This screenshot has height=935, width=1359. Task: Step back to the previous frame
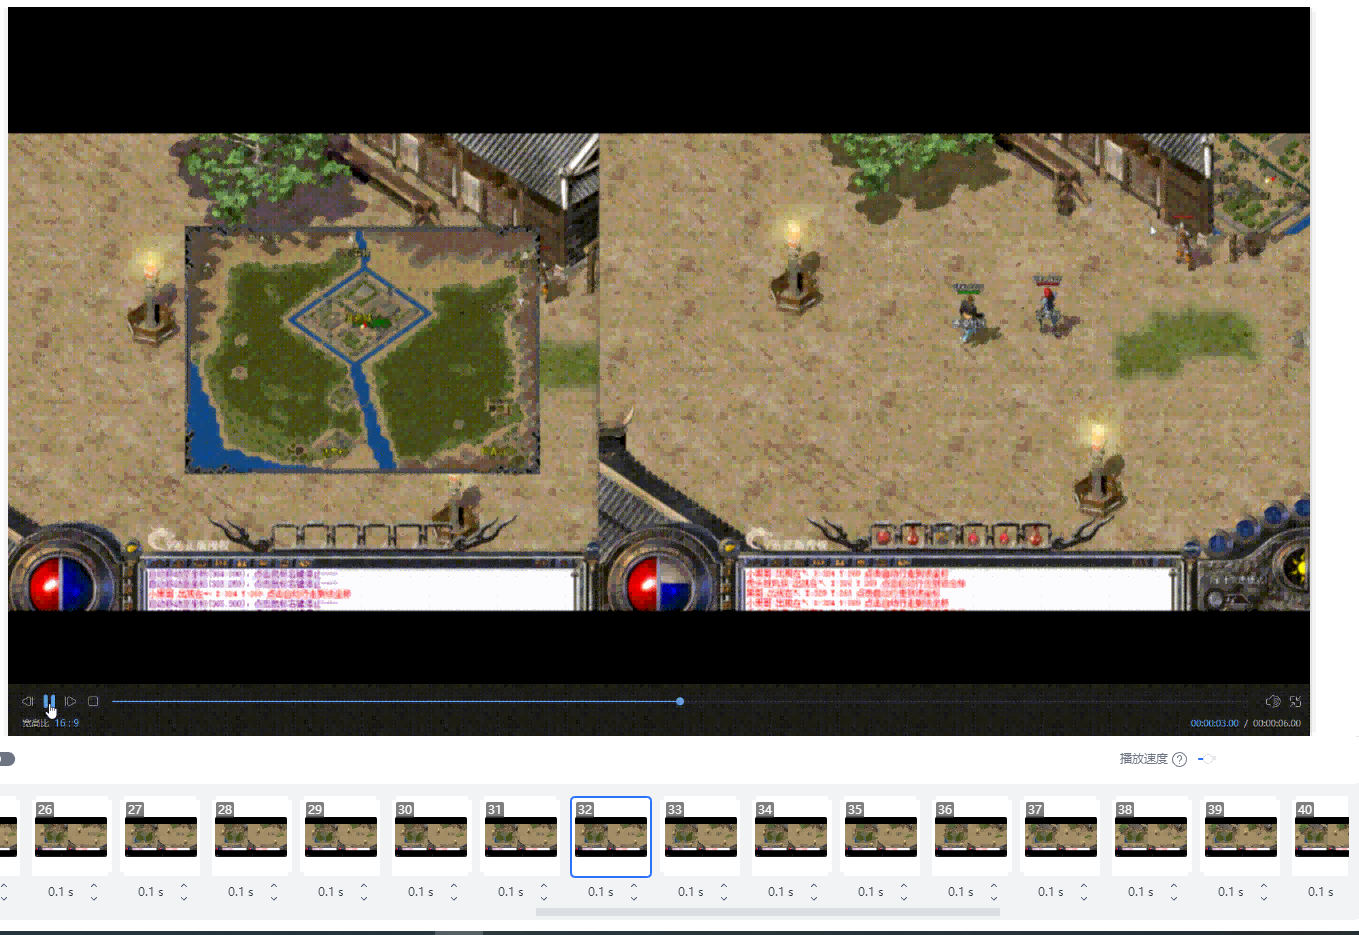pos(28,701)
